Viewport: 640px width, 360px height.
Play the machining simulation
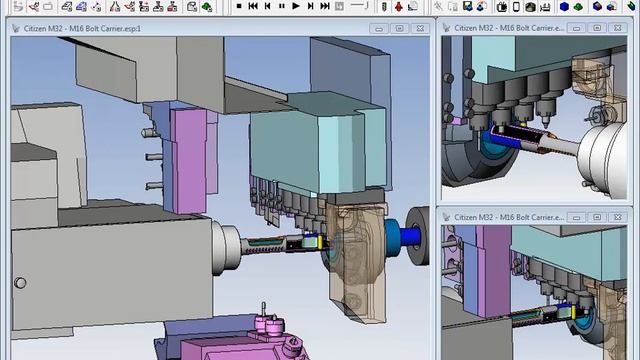(296, 6)
